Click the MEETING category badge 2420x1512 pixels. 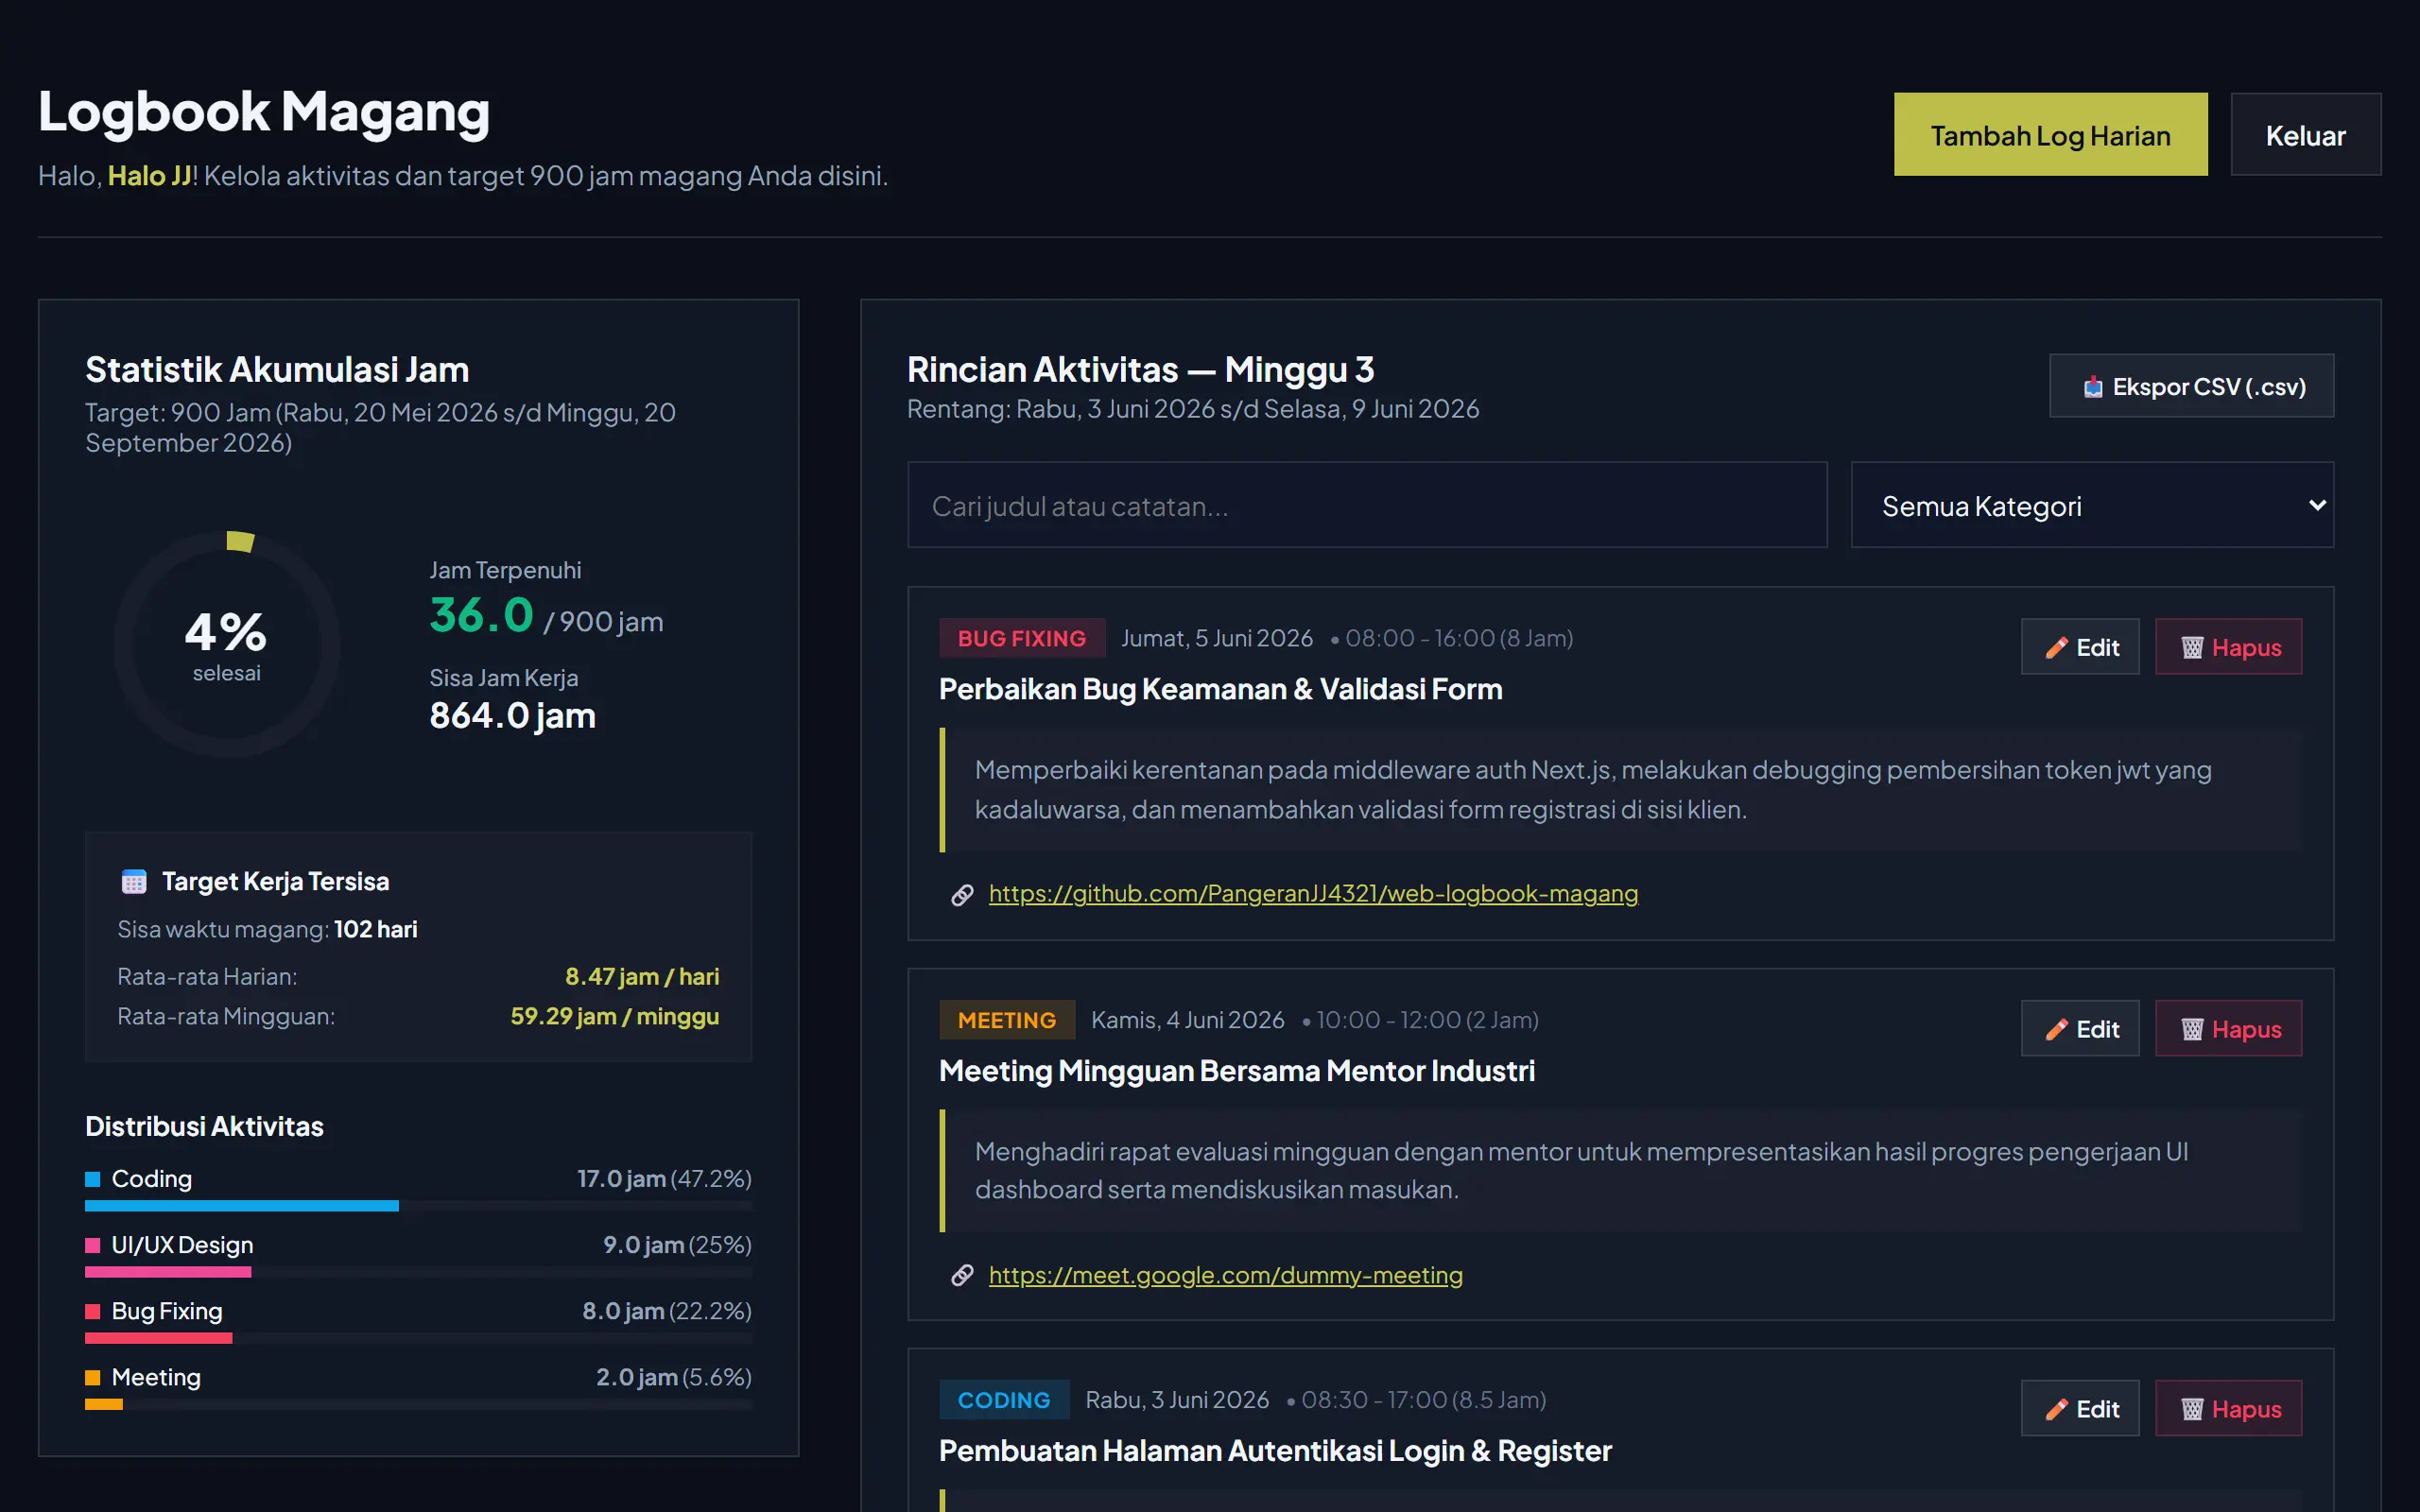[1006, 1020]
